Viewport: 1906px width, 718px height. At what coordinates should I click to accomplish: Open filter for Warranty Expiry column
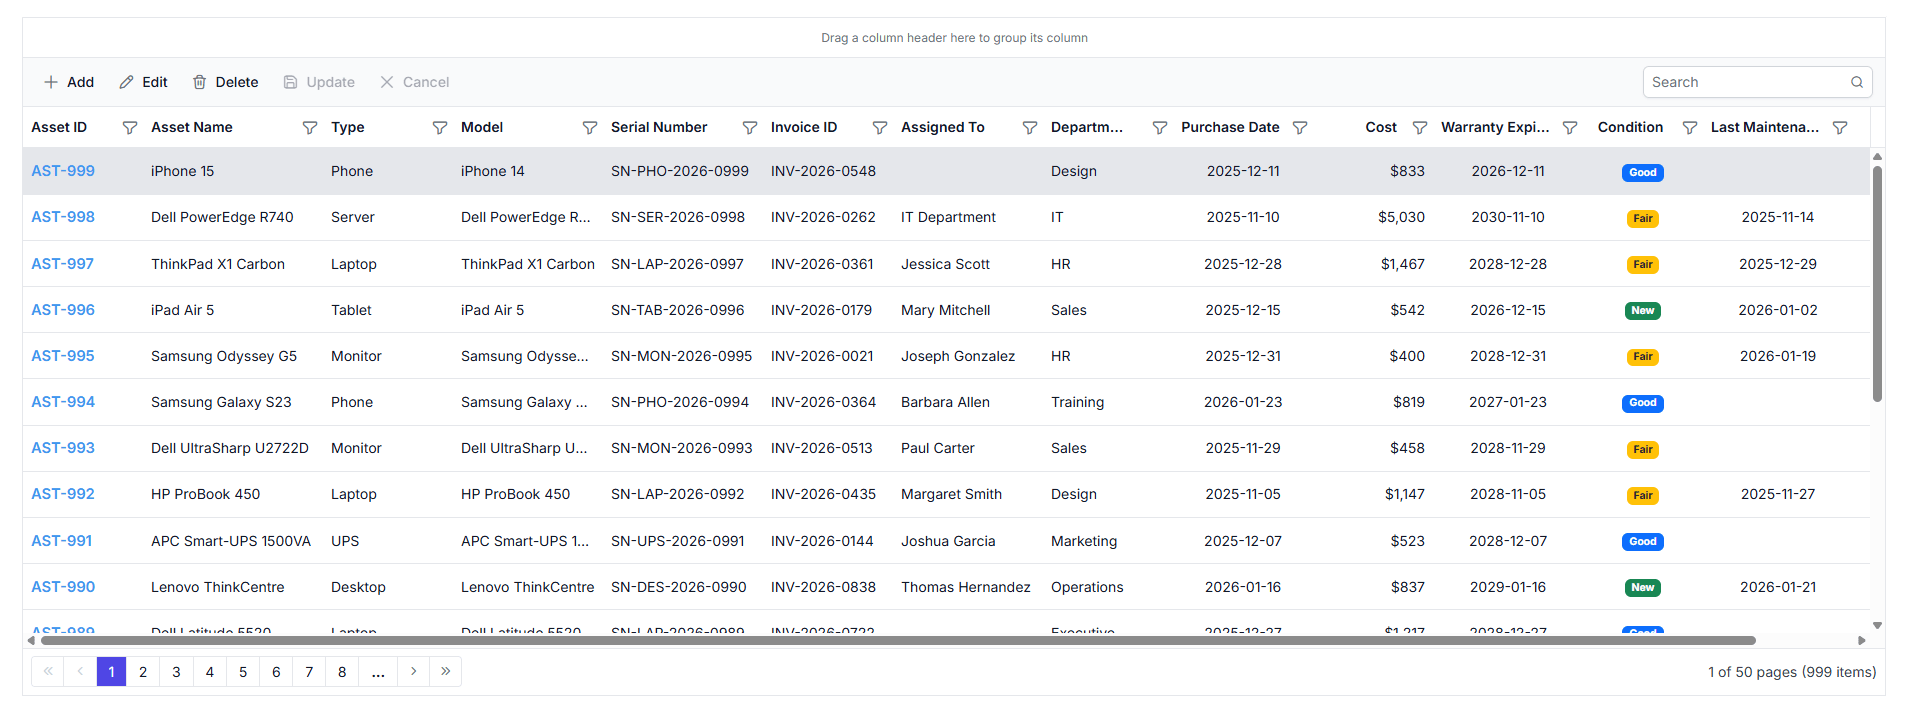pyautogui.click(x=1570, y=128)
